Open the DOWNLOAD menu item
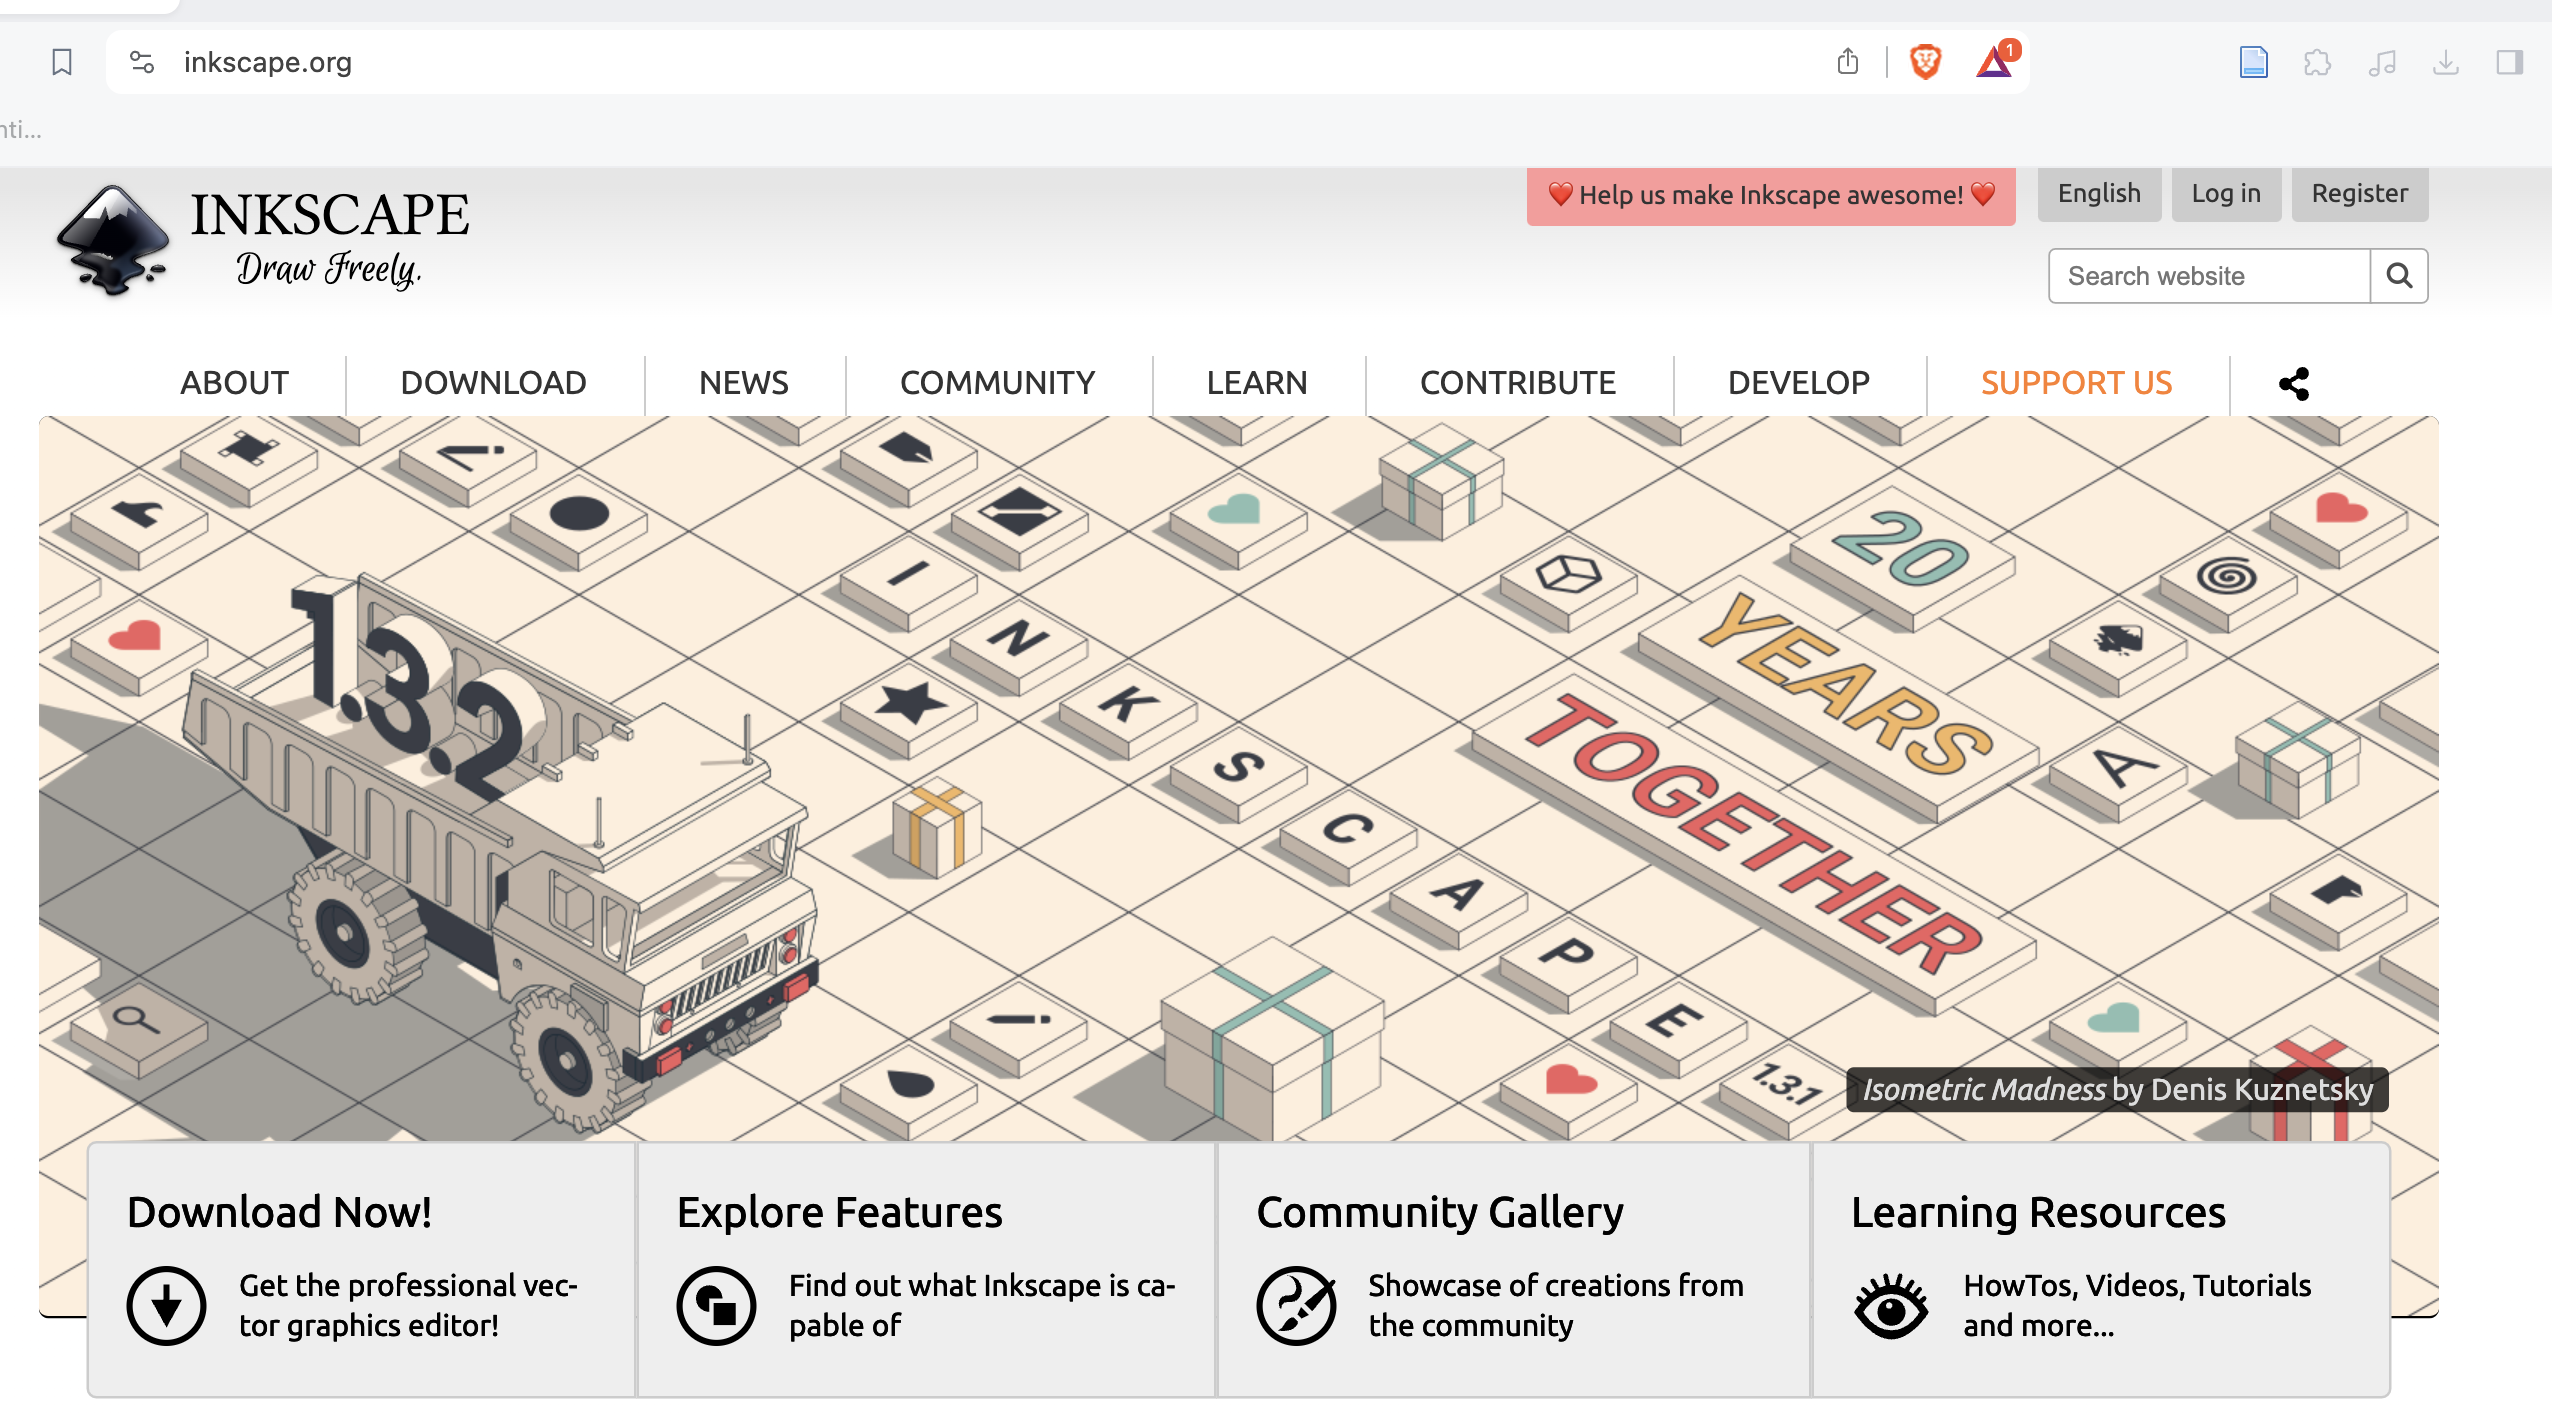The height and width of the screenshot is (1422, 2552). coord(493,383)
